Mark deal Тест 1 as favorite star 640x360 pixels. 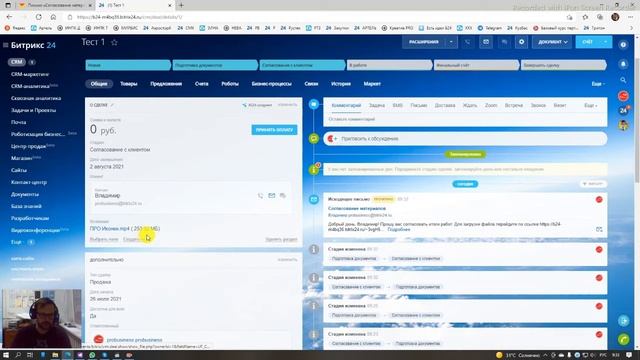pyautogui.click(x=114, y=42)
